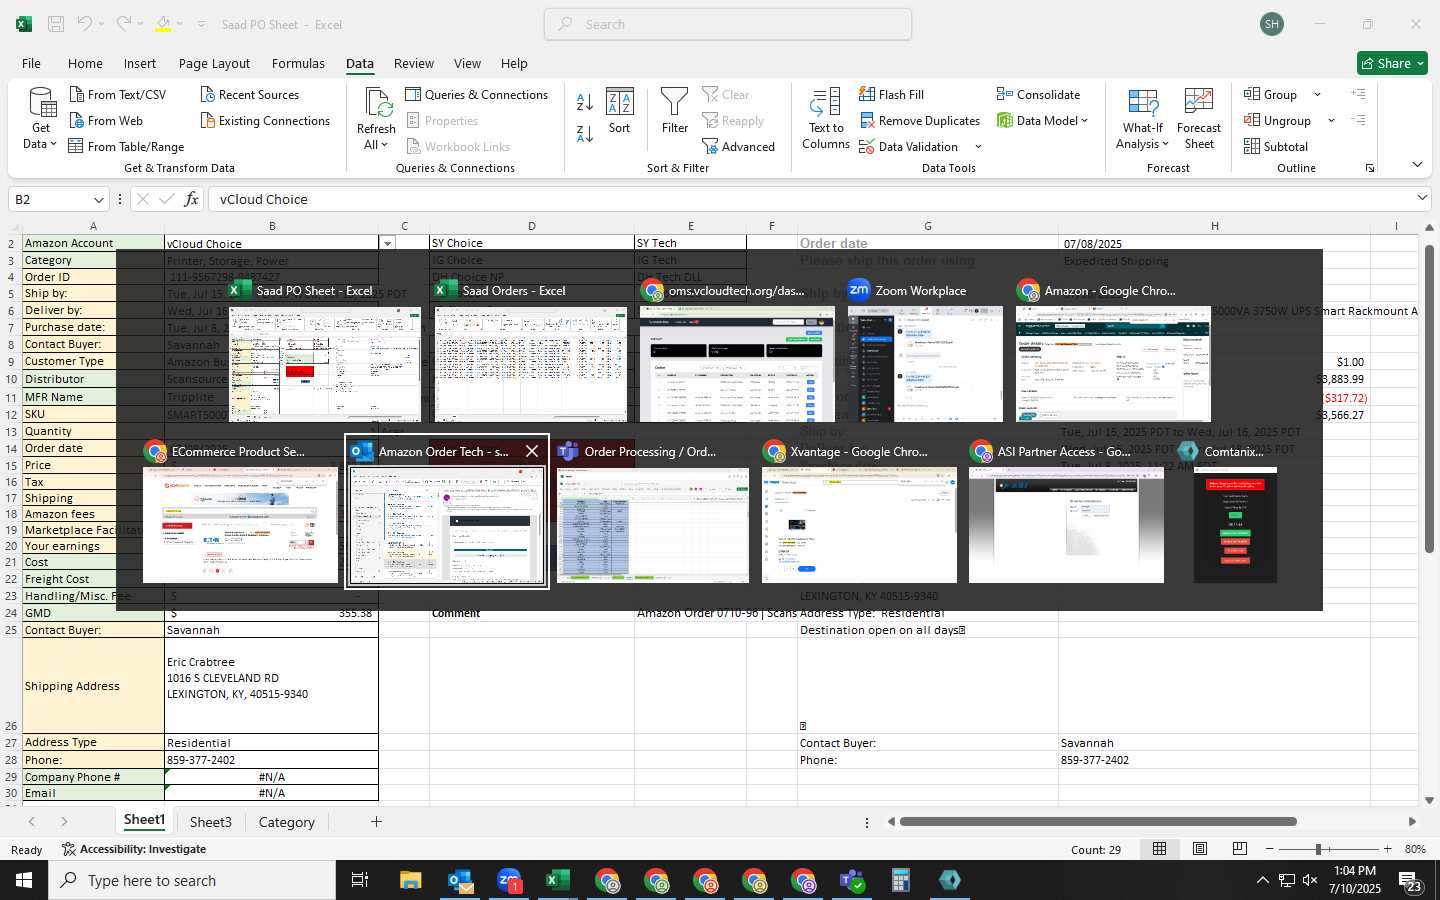The width and height of the screenshot is (1440, 900).
Task: Switch to the Review tab
Action: (414, 63)
